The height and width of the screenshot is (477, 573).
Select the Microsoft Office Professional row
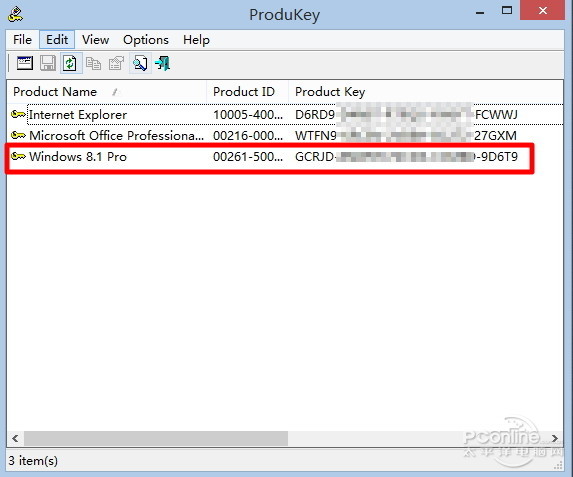click(285, 136)
